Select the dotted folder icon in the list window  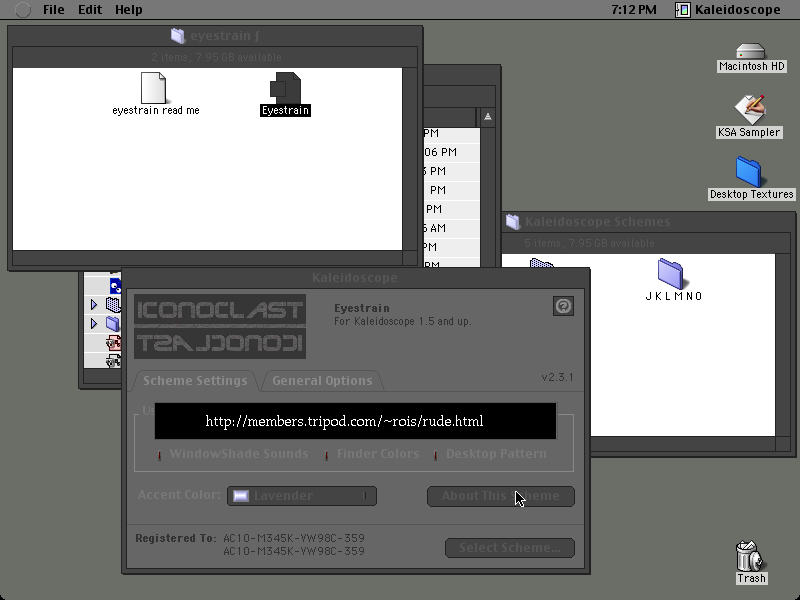pyautogui.click(x=113, y=305)
